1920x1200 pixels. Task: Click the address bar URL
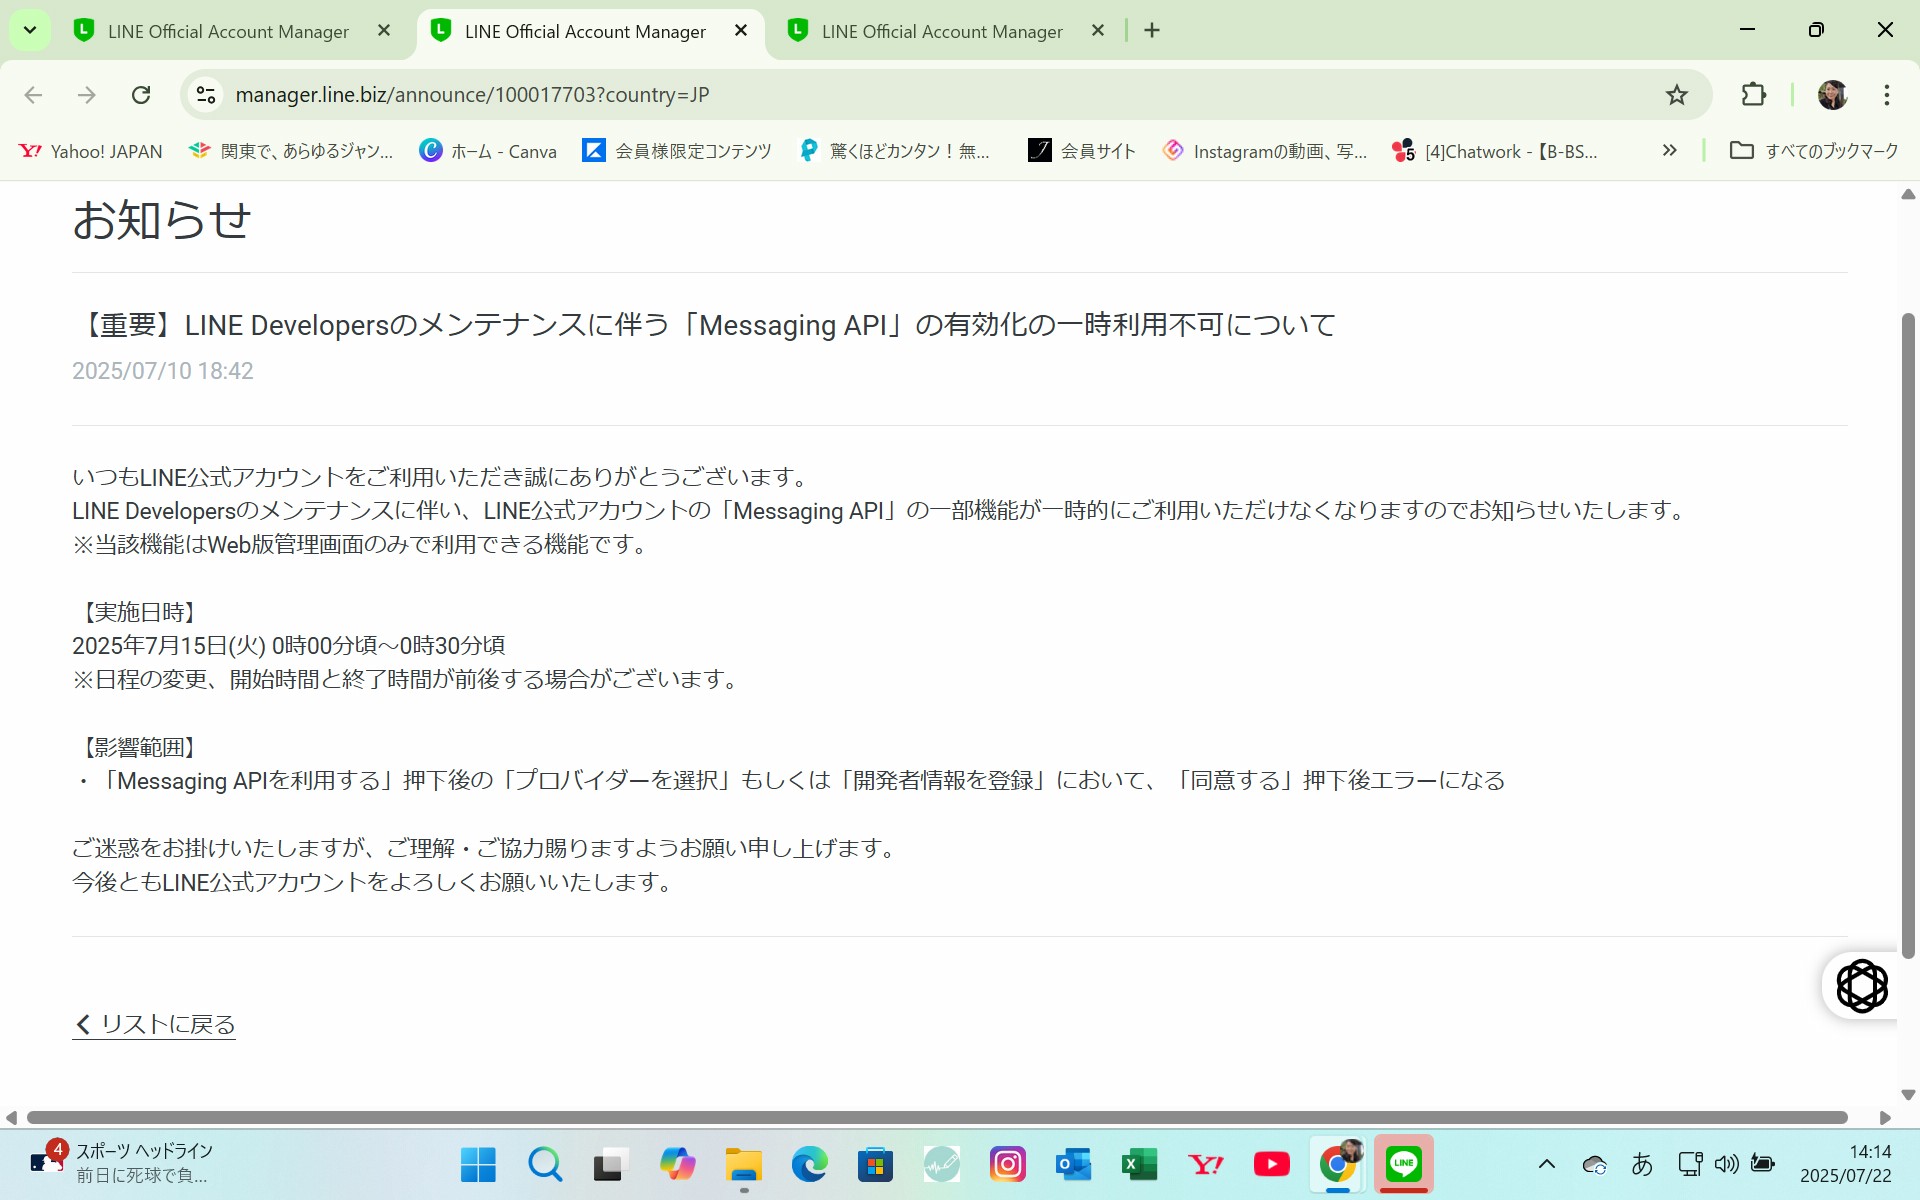click(472, 95)
